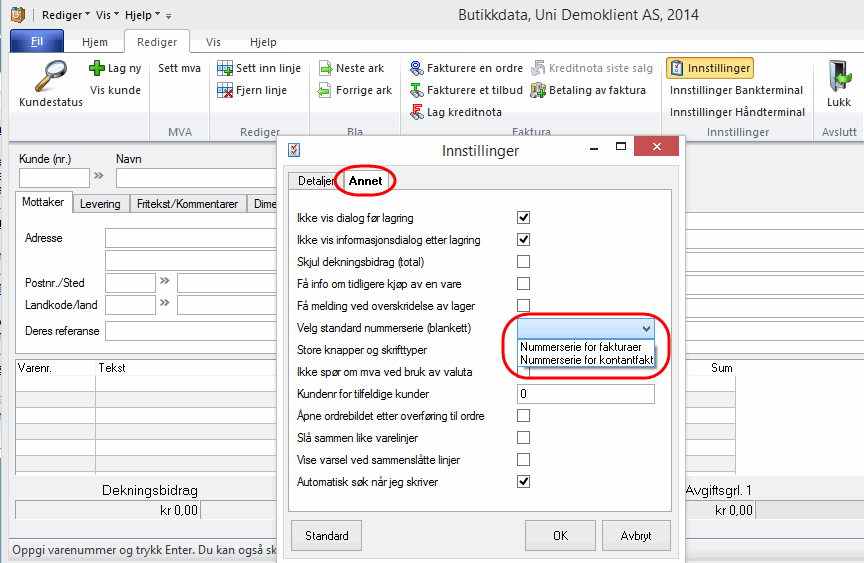Choose Nummerserie for kontantfakt option
This screenshot has width=864, height=563.
point(586,359)
